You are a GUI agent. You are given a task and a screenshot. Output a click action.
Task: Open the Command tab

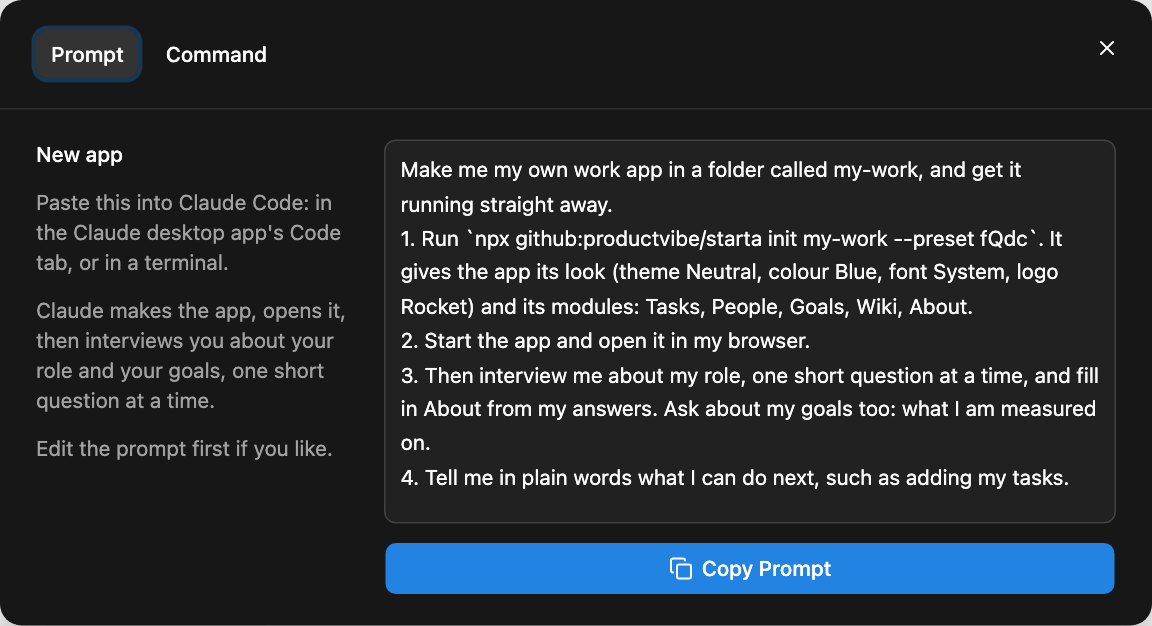tap(216, 54)
